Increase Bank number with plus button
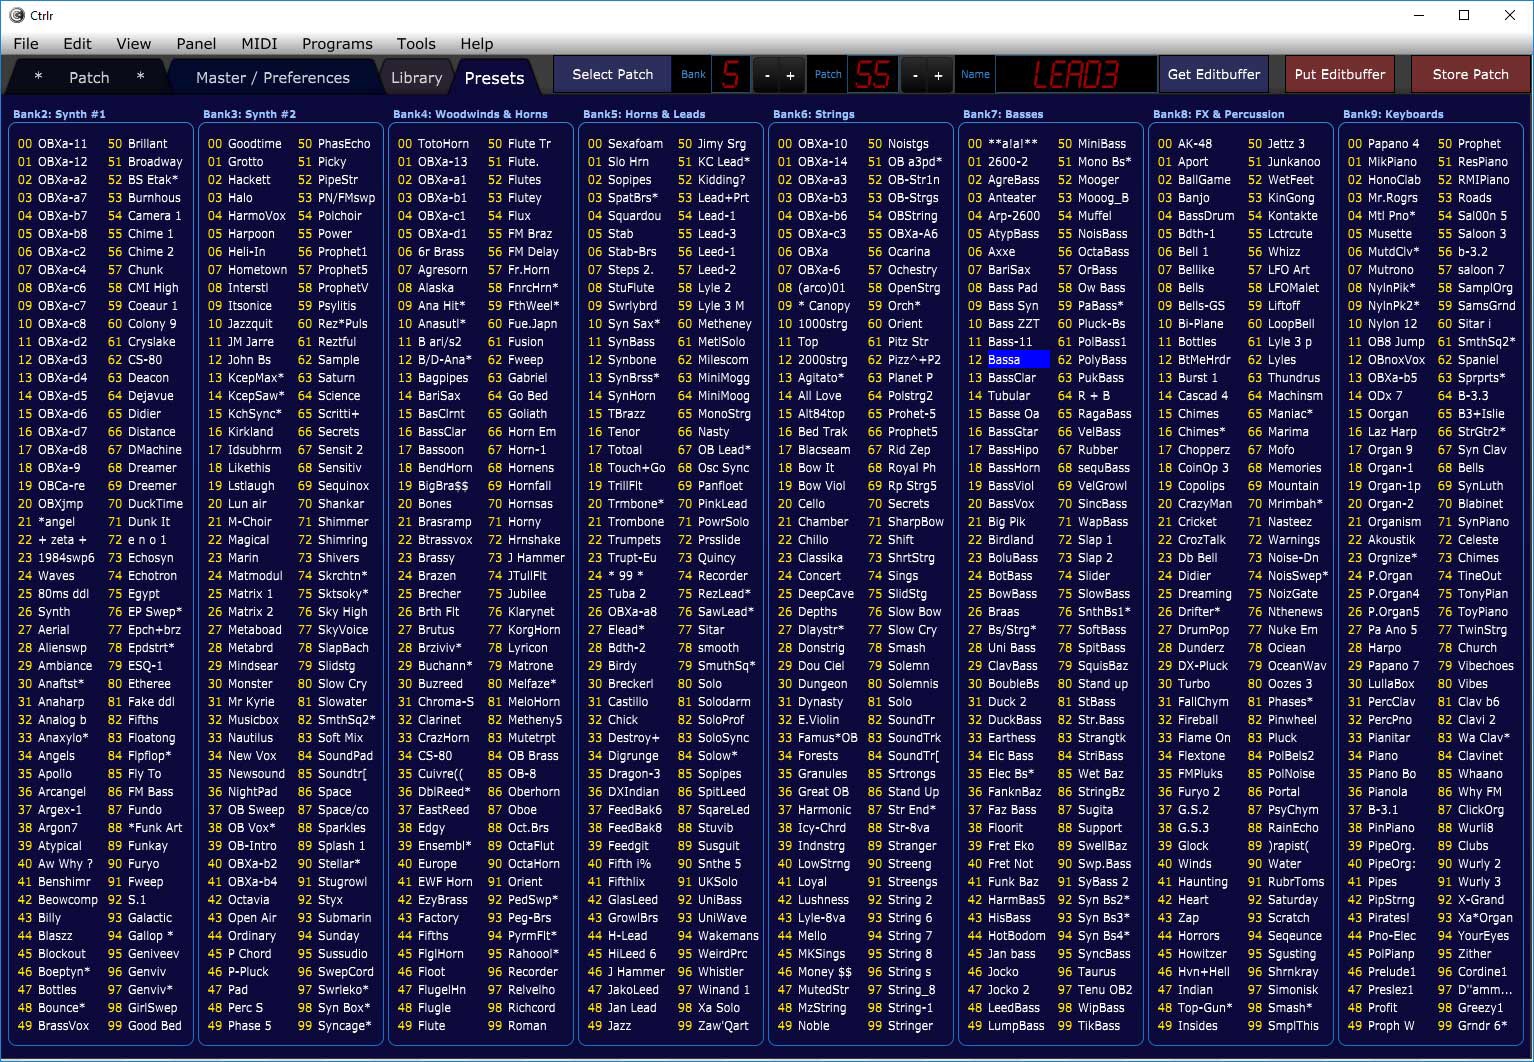The image size is (1534, 1062). click(x=790, y=75)
